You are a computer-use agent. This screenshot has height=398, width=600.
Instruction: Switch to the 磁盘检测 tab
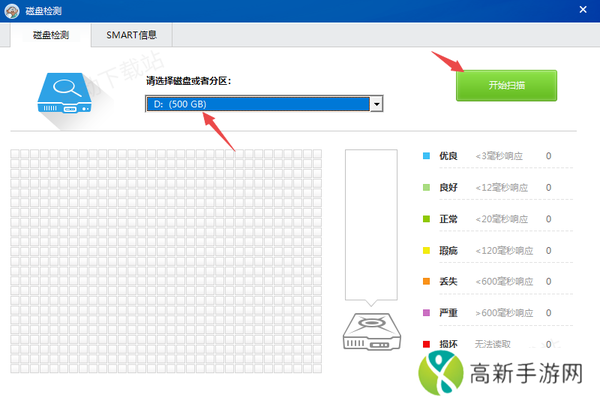[x=51, y=35]
